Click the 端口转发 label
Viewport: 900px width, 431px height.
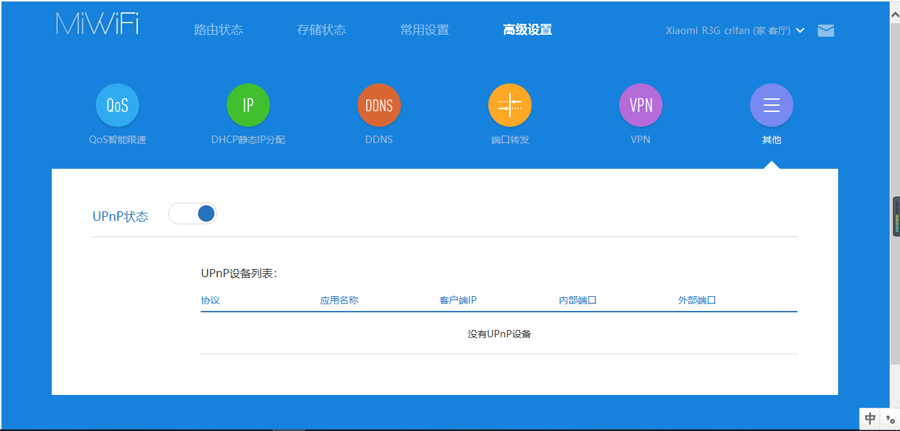click(510, 139)
